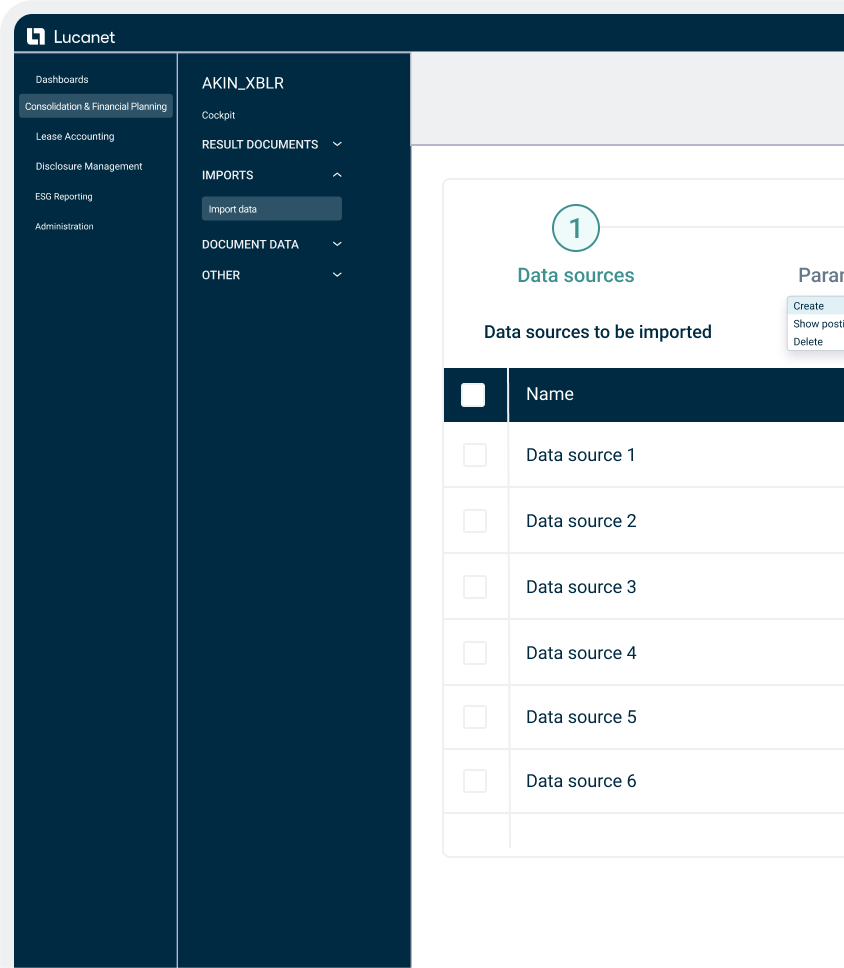Screen dimensions: 844x968
Task: Expand the RESULT DOCUMENTS section chevron
Action: click(x=337, y=144)
